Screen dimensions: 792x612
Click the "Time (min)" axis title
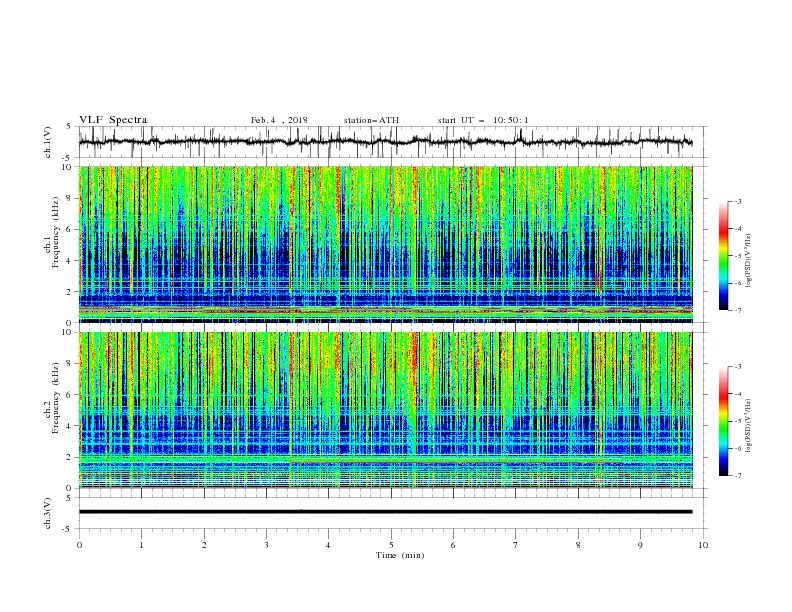400,555
